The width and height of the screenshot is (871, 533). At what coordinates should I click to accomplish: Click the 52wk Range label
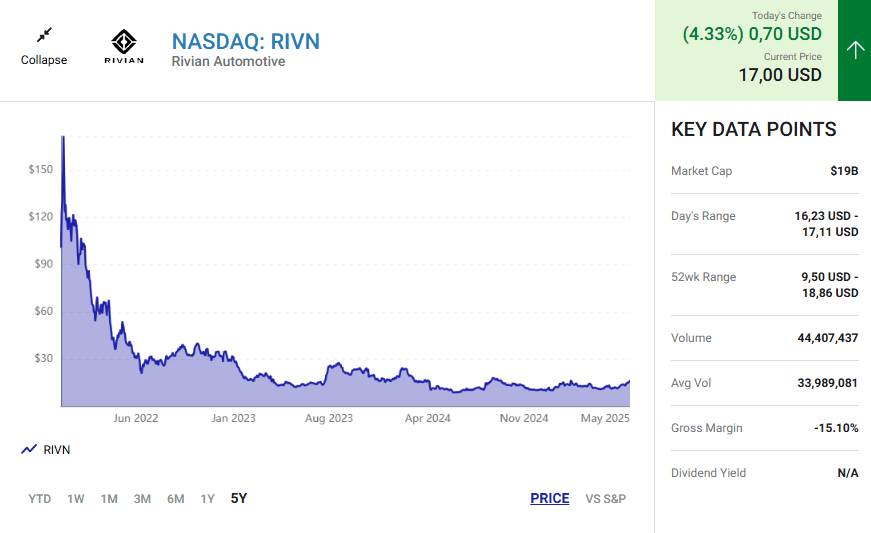[x=703, y=277]
